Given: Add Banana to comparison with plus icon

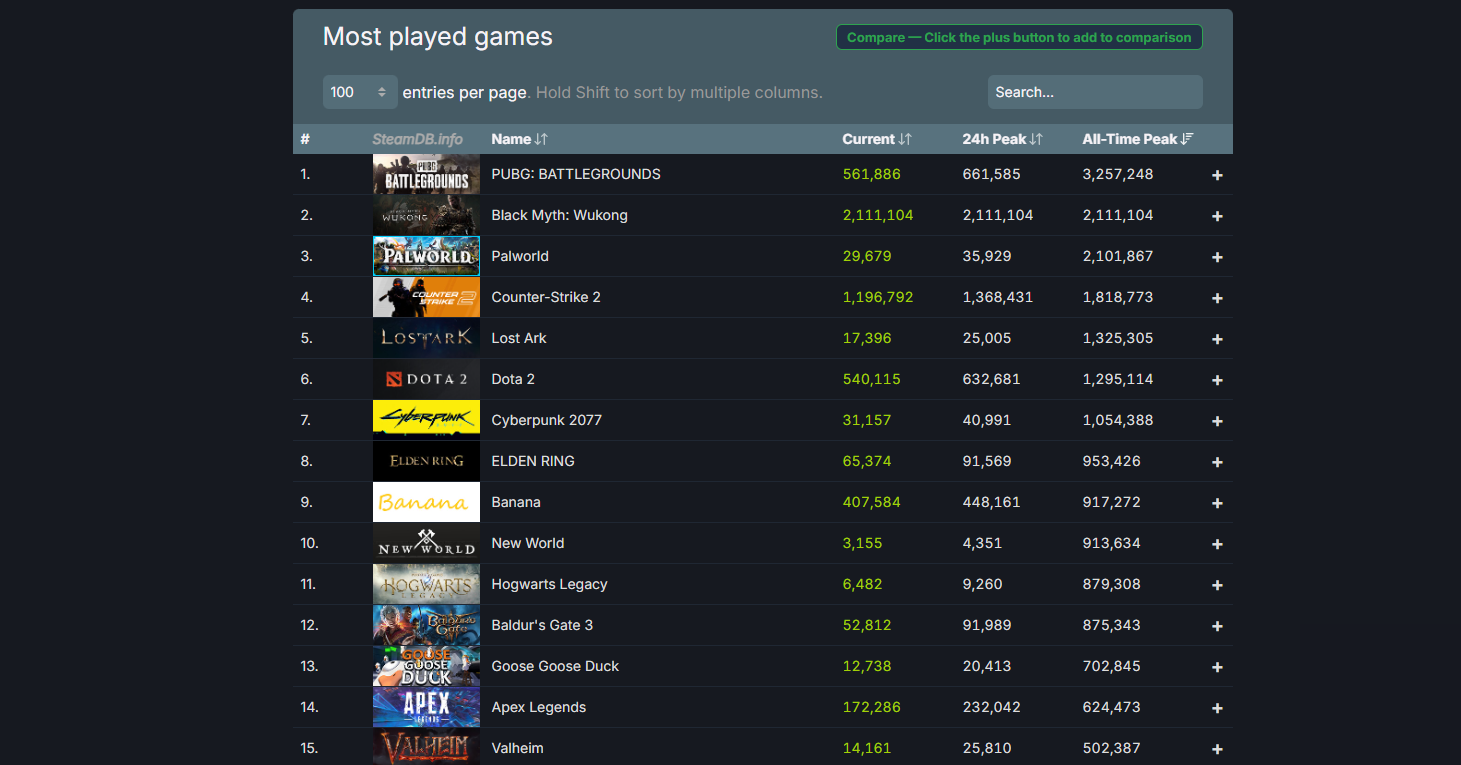Looking at the screenshot, I should 1217,503.
